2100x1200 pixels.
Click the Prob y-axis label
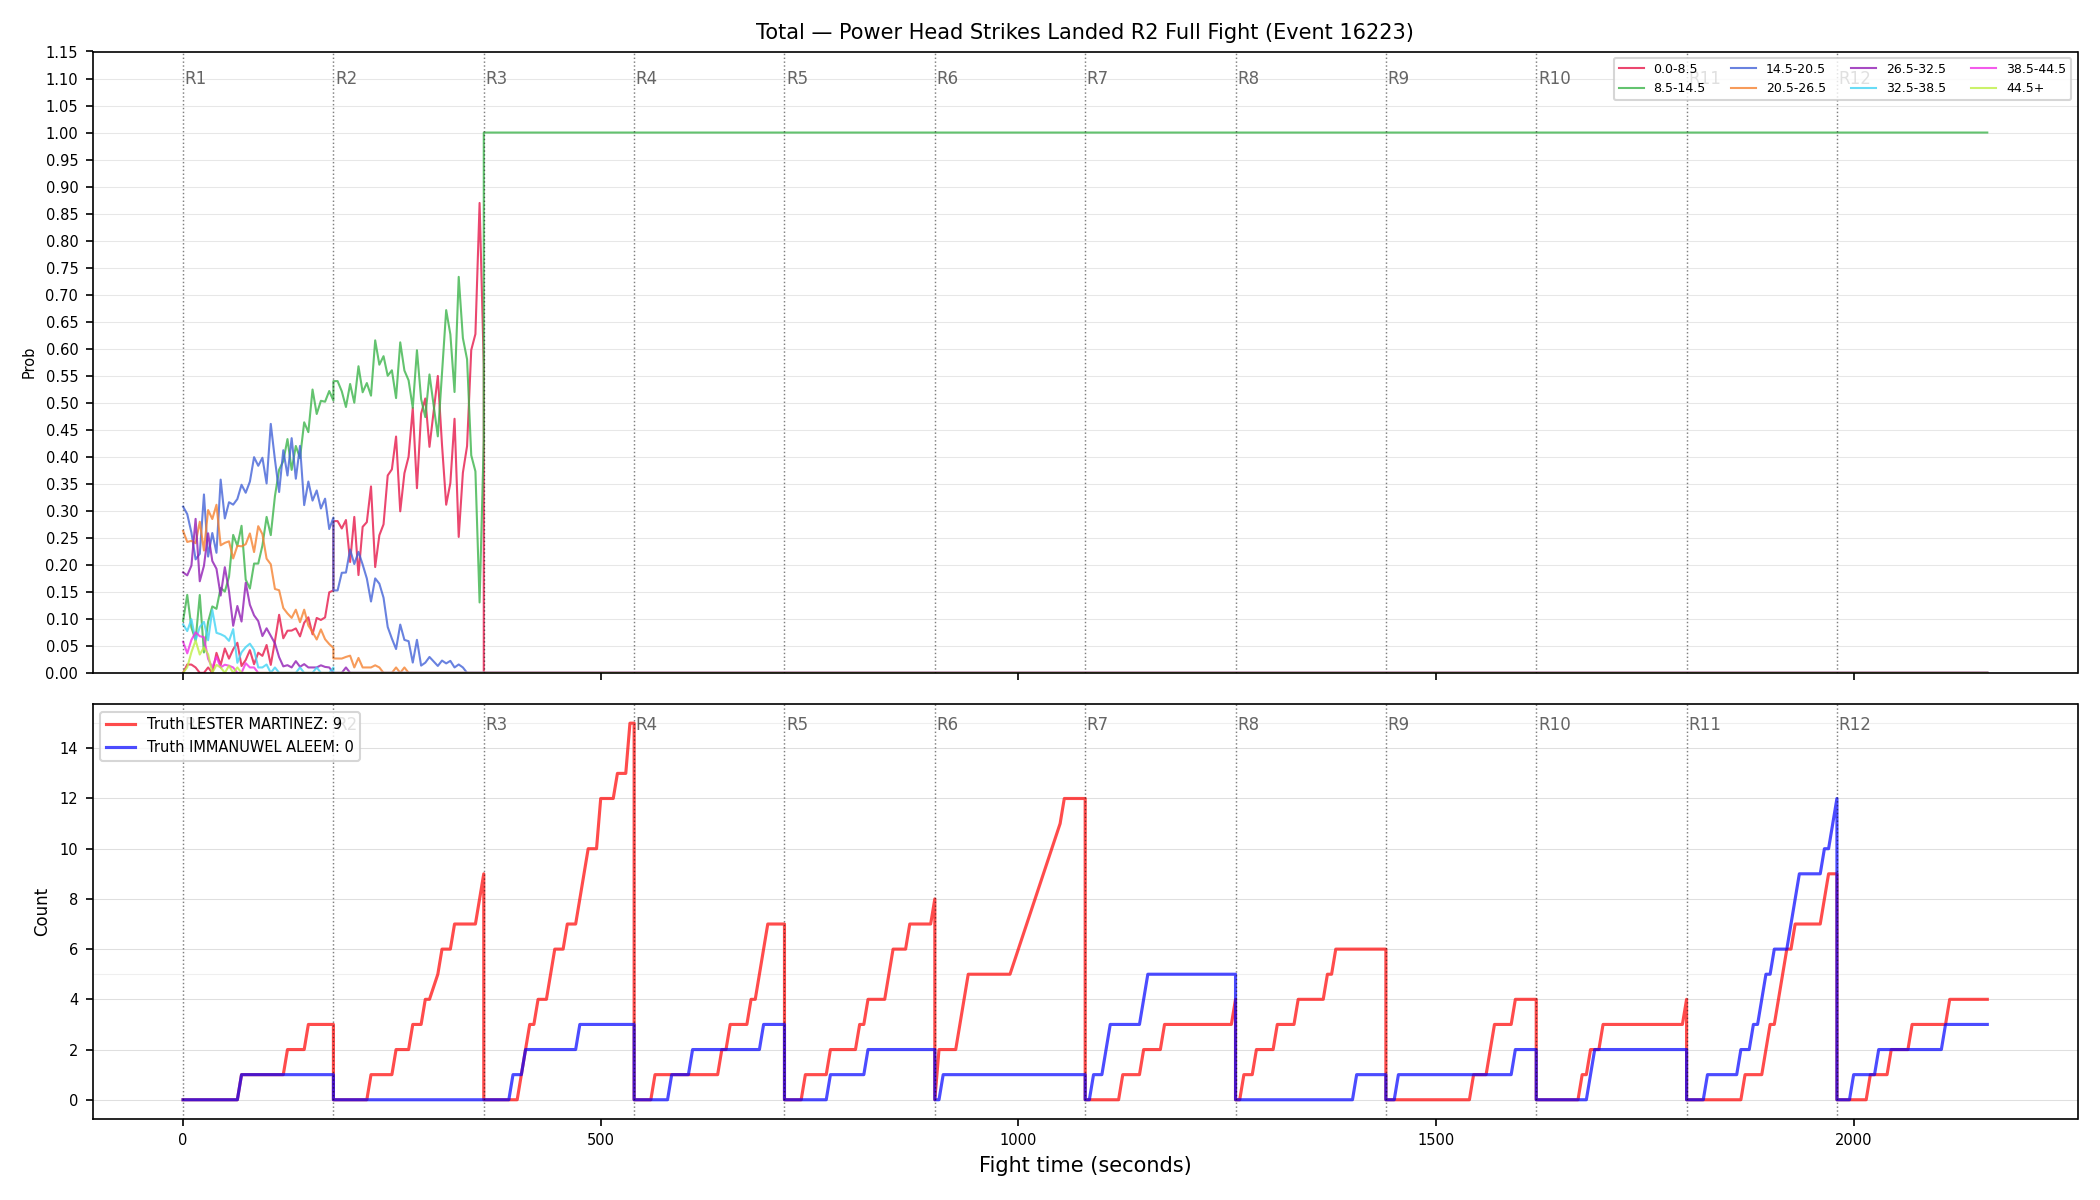(29, 363)
